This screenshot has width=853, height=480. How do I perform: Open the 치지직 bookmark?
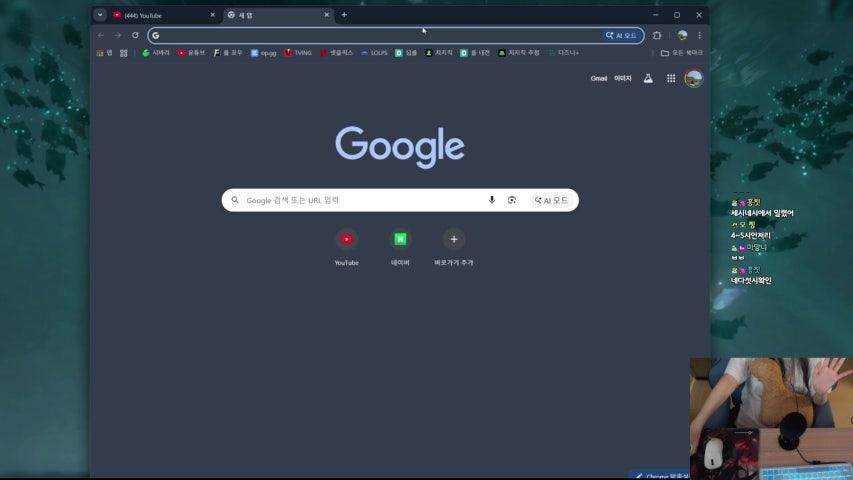(x=438, y=53)
